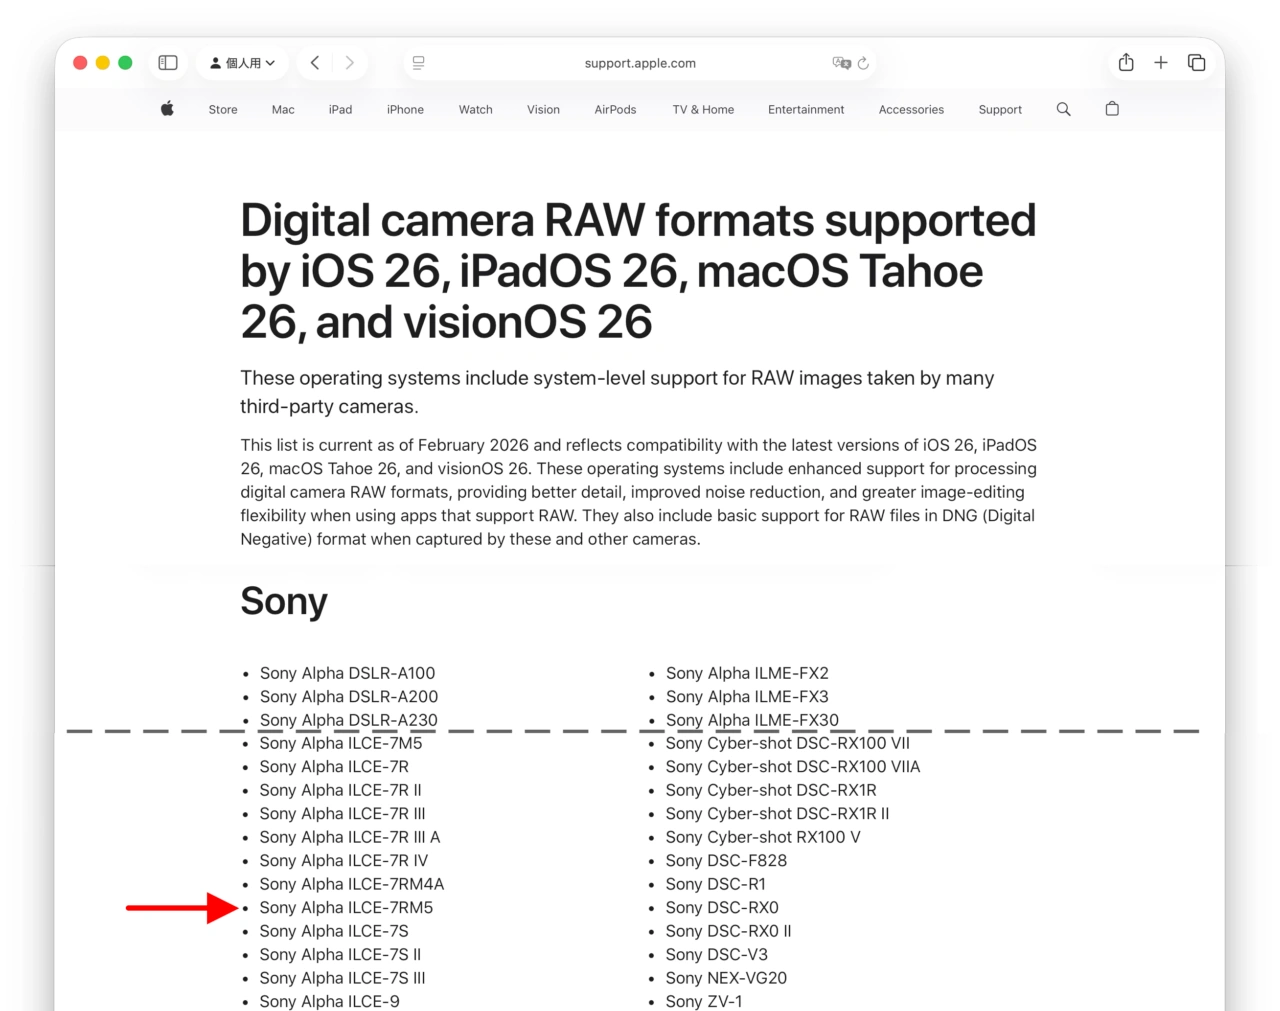Open the Share menu
The image size is (1280, 1011).
[x=1126, y=63]
